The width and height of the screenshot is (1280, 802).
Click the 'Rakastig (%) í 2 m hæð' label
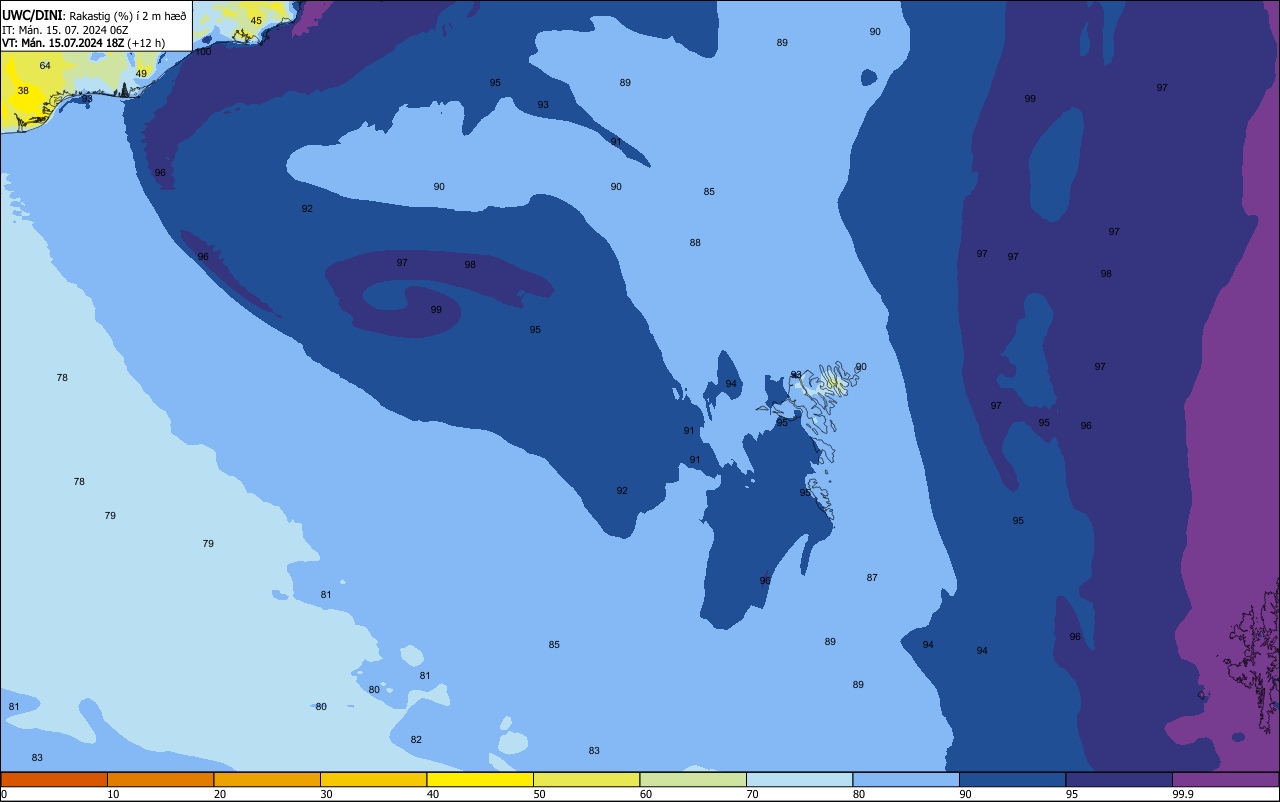tap(128, 15)
